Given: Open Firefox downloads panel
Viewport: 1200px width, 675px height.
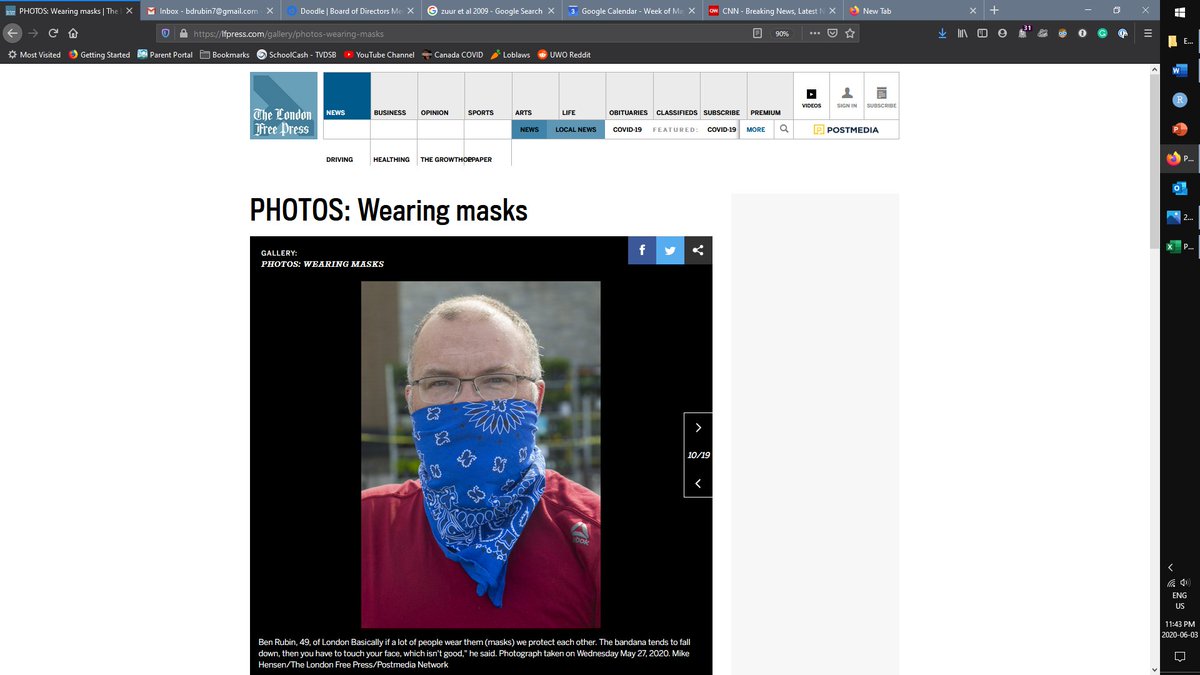Looking at the screenshot, I should pyautogui.click(x=942, y=32).
